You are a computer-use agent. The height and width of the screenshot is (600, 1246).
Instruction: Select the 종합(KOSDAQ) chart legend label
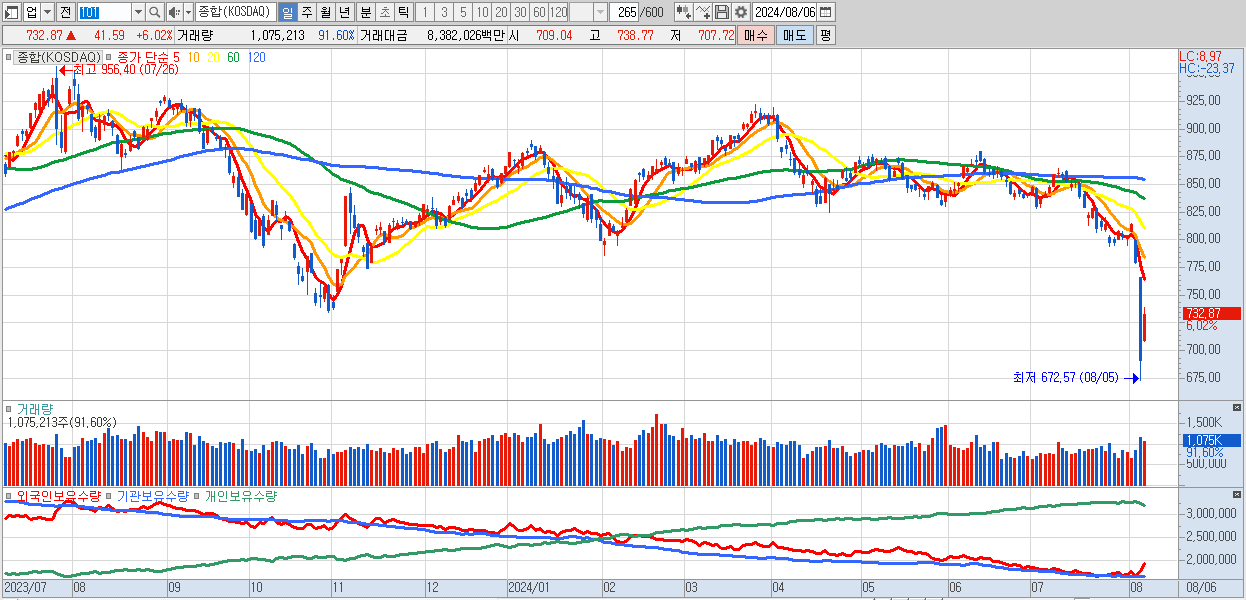[59, 57]
